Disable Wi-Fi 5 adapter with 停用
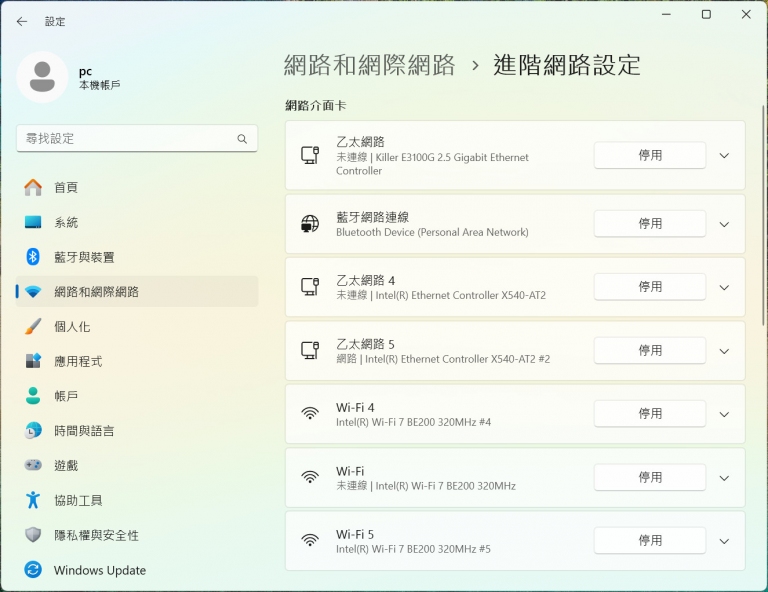768x592 pixels. pyautogui.click(x=649, y=541)
